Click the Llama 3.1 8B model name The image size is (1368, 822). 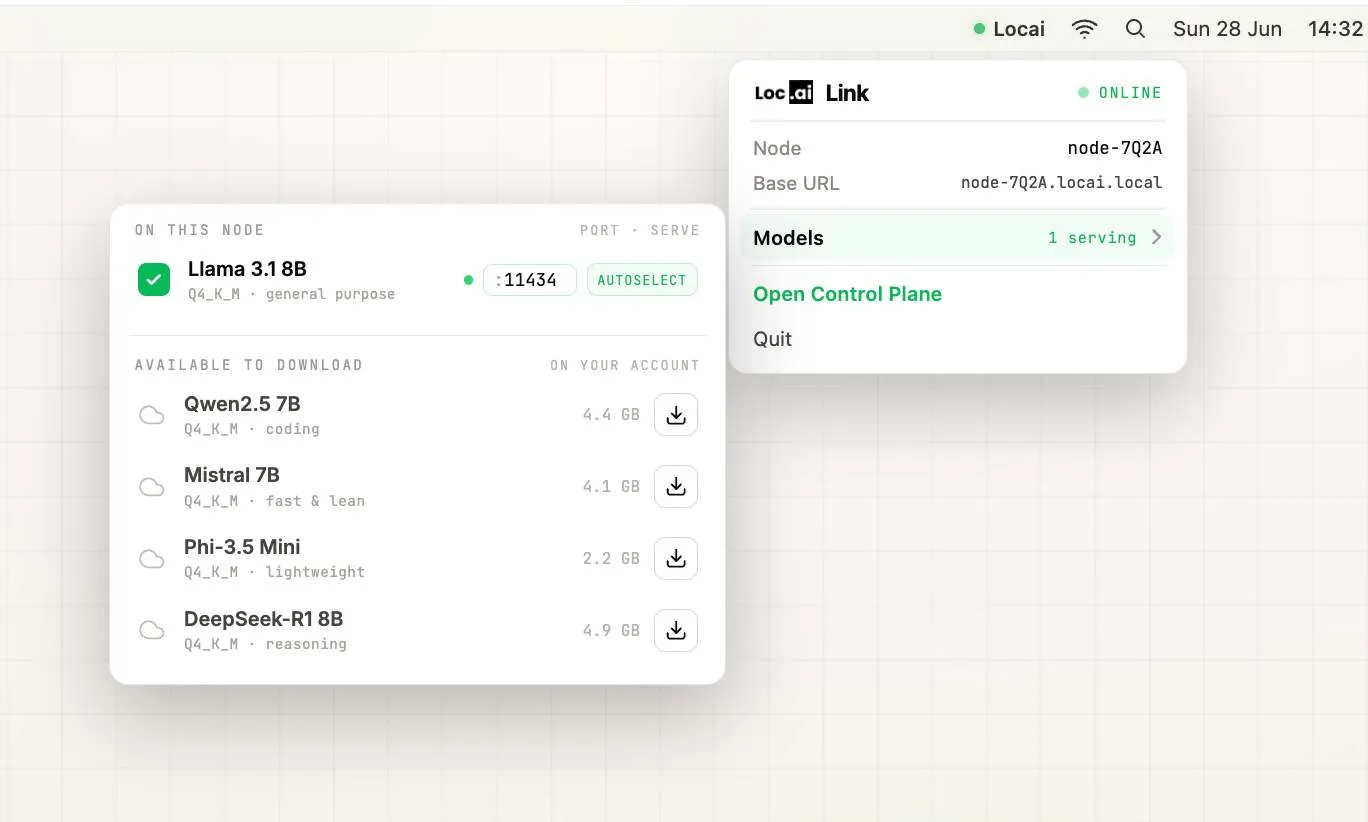point(247,269)
